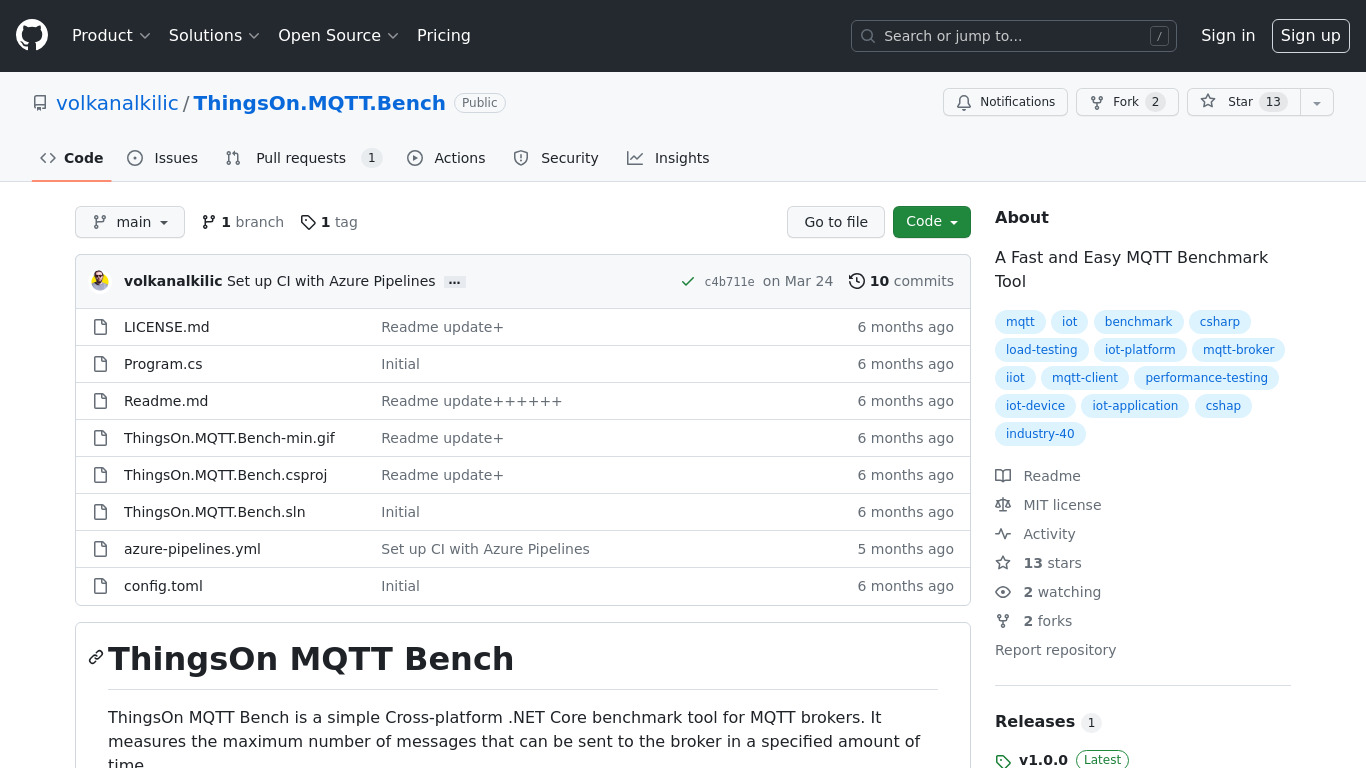Select the mqtt-broker topic tag
Image resolution: width=1366 pixels, height=768 pixels.
1238,350
